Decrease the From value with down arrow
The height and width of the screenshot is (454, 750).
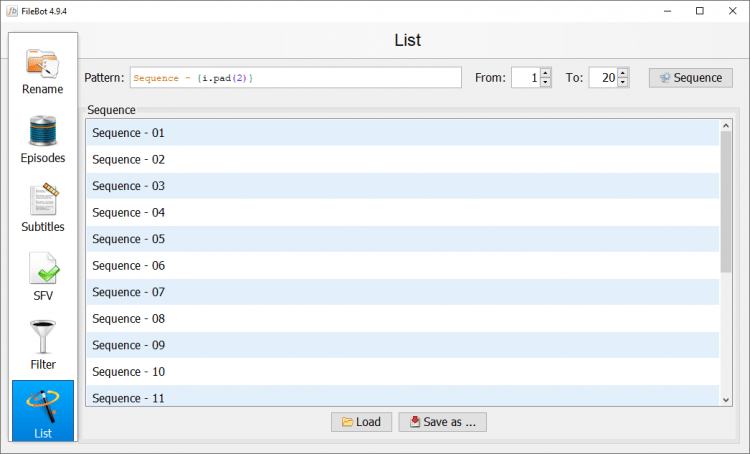545,82
